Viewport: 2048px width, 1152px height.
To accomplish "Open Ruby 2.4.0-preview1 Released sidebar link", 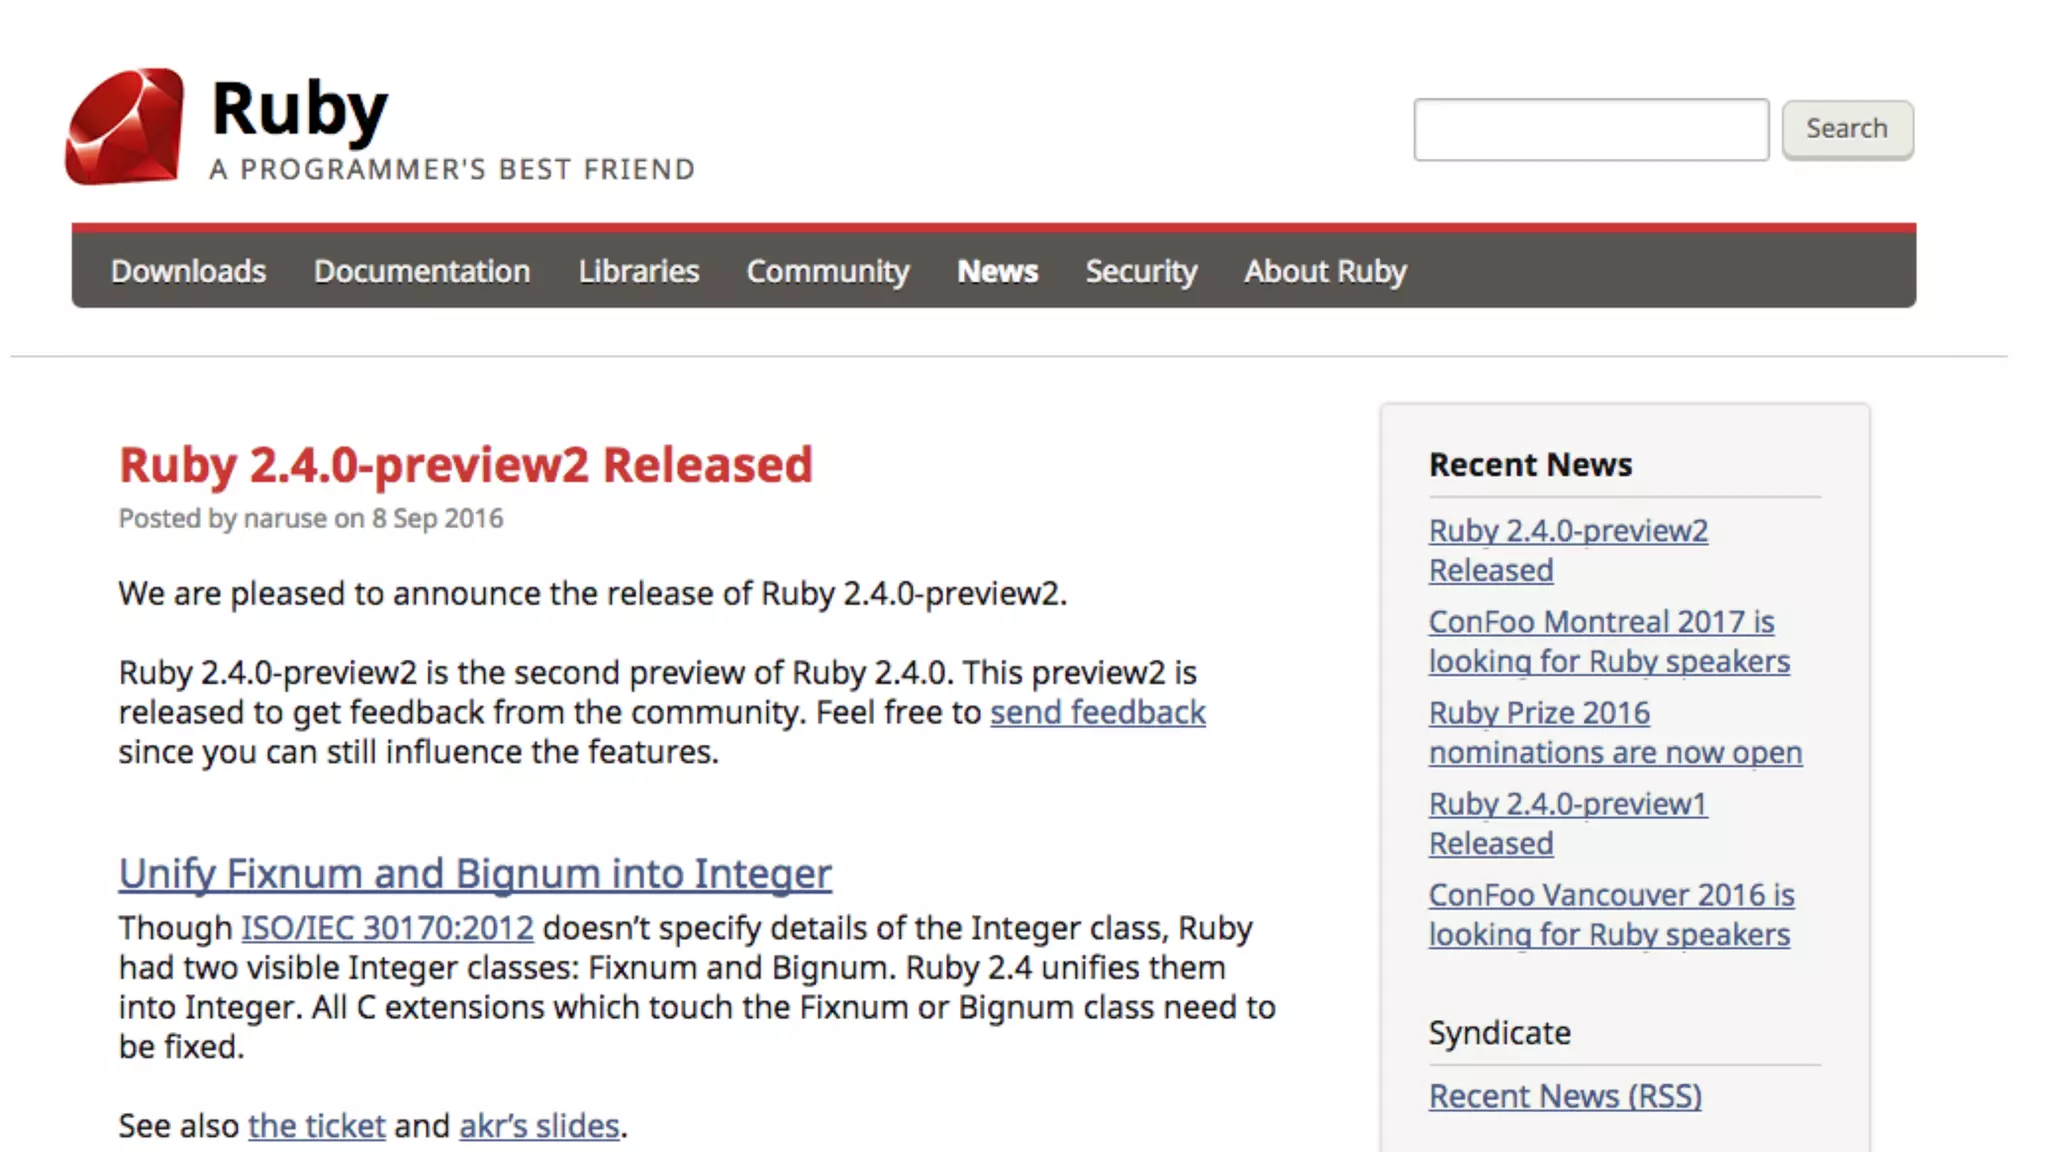I will [1567, 823].
